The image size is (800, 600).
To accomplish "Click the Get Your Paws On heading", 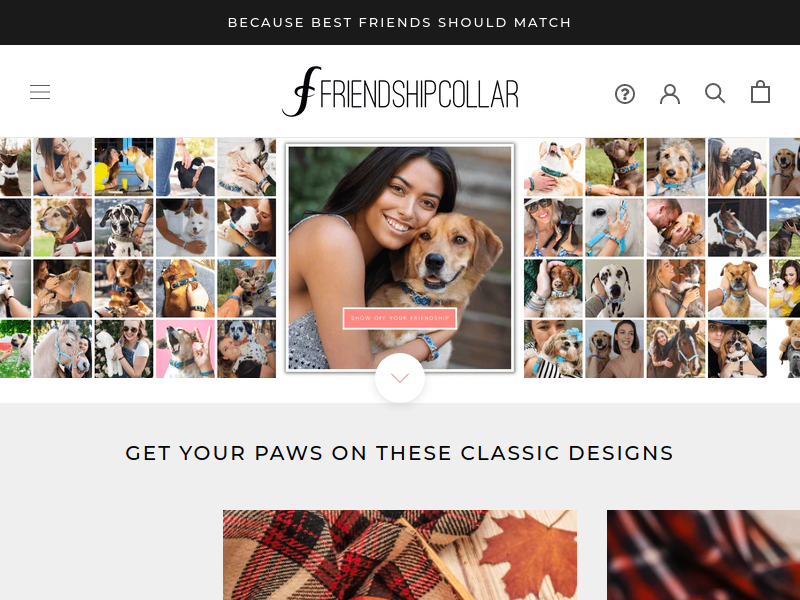I will click(x=399, y=453).
